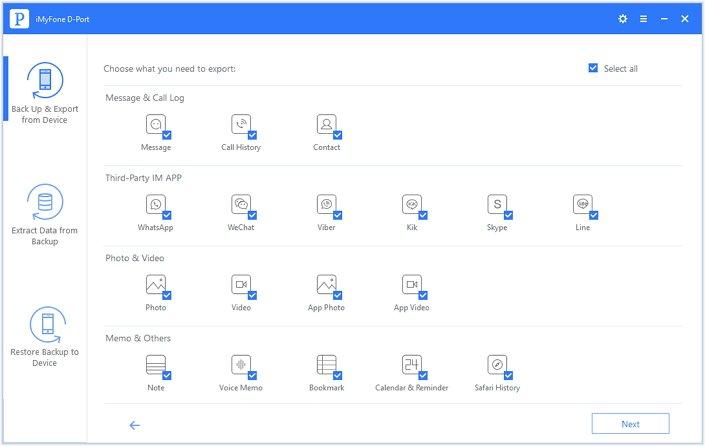Click the 'Message & Call Log' heading
Screen dimensions: 705x446
[x=145, y=98]
